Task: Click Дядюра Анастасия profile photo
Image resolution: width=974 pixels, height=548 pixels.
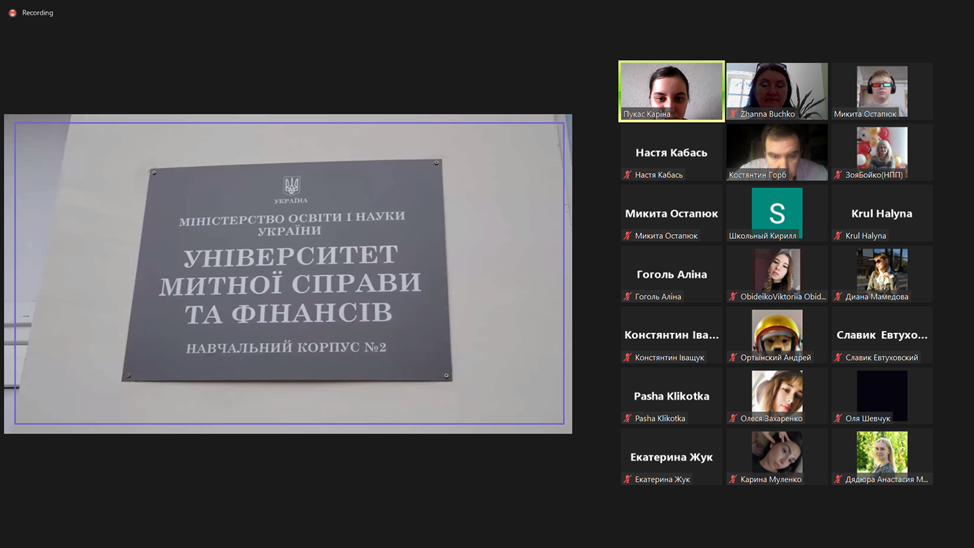Action: (x=882, y=456)
